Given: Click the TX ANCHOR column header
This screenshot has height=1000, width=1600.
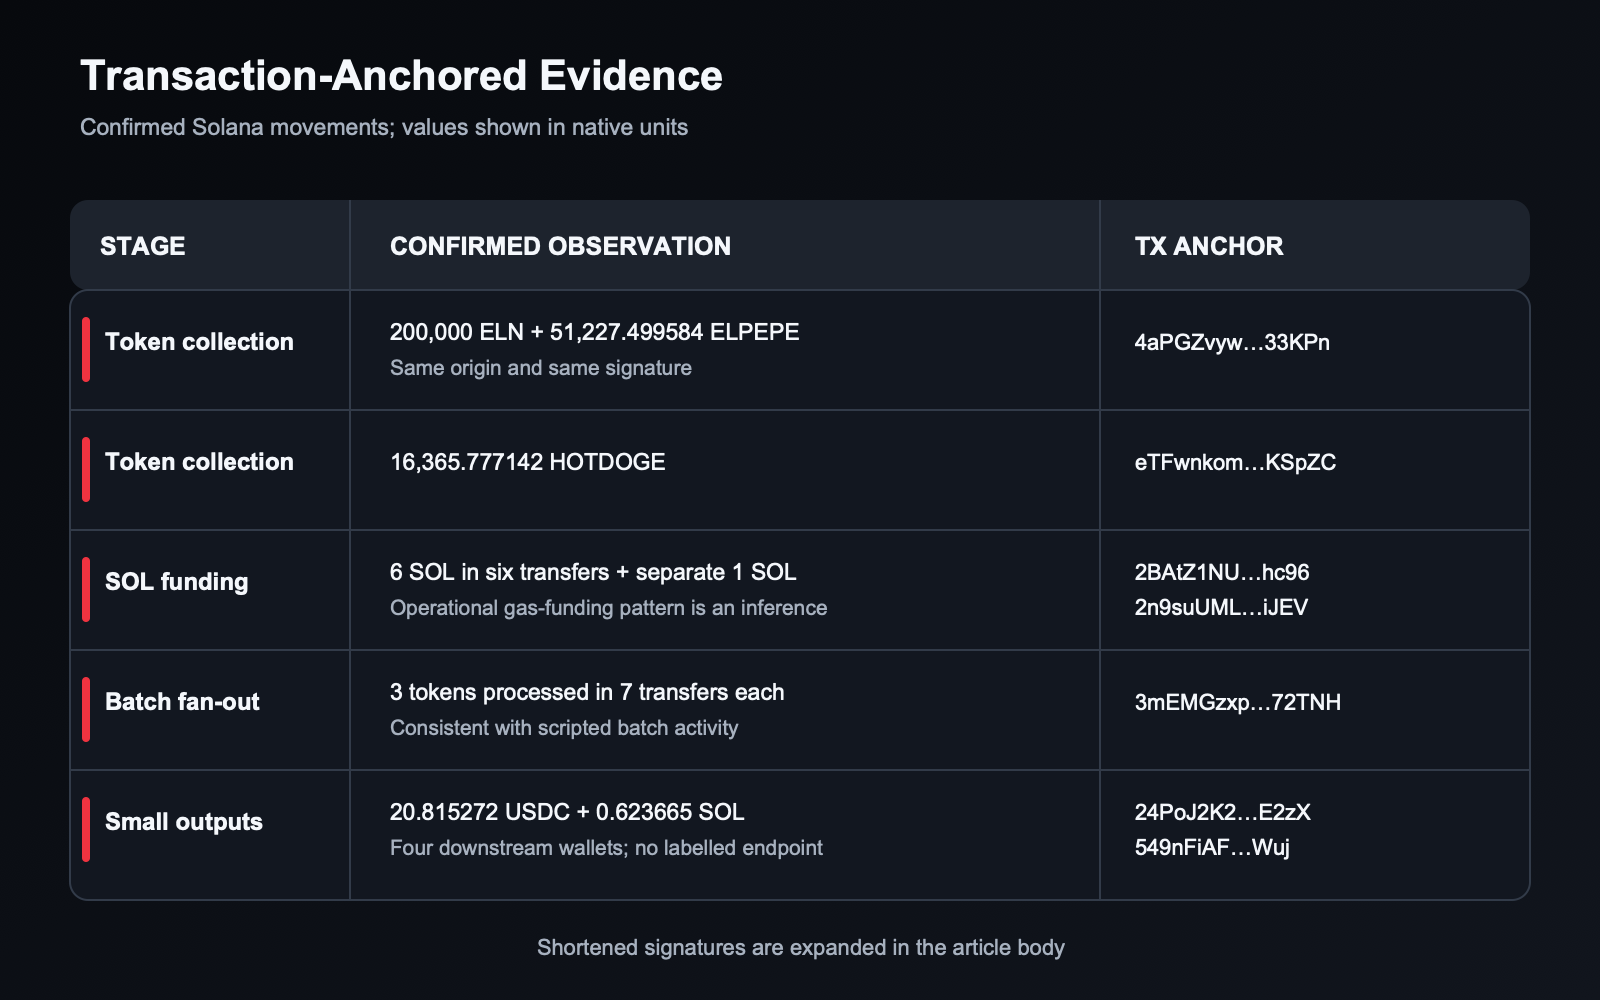Looking at the screenshot, I should click(1208, 246).
